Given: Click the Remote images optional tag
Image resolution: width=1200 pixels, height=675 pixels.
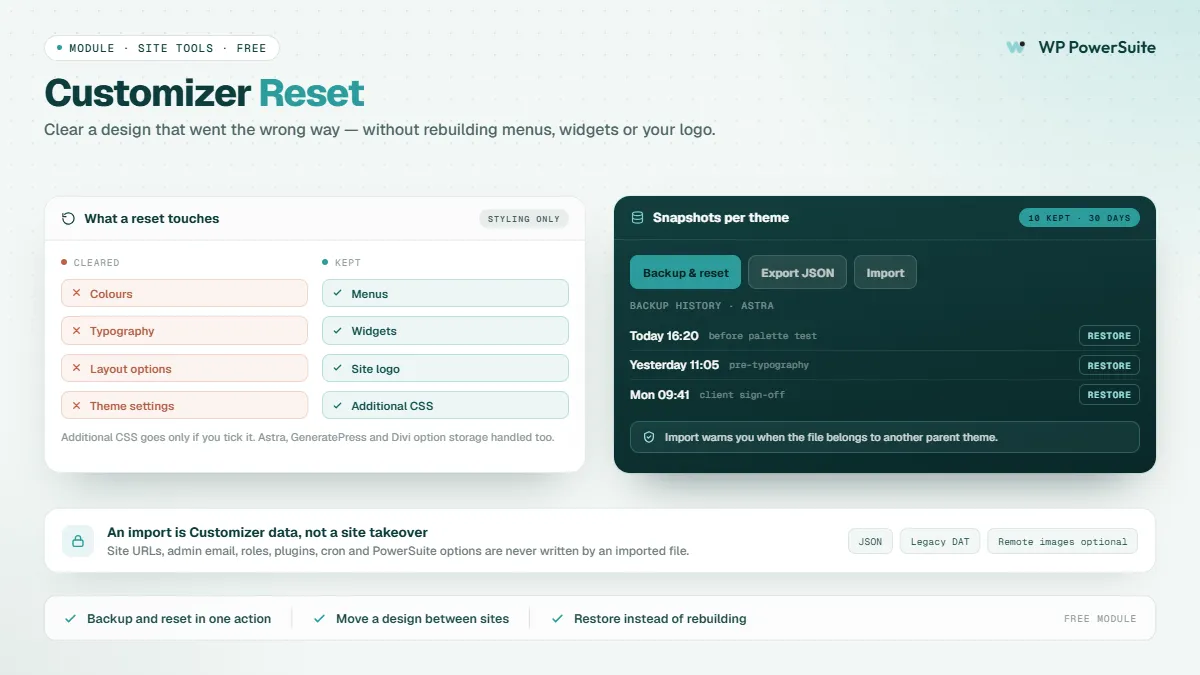Looking at the screenshot, I should click(x=1063, y=541).
